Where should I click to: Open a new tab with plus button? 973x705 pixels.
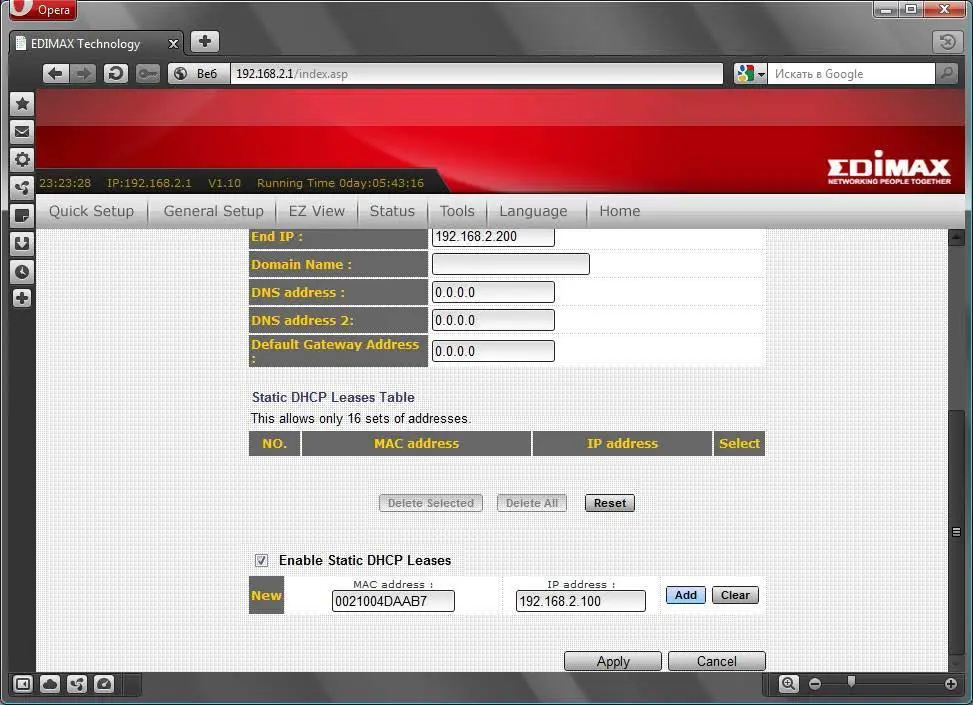coord(204,42)
